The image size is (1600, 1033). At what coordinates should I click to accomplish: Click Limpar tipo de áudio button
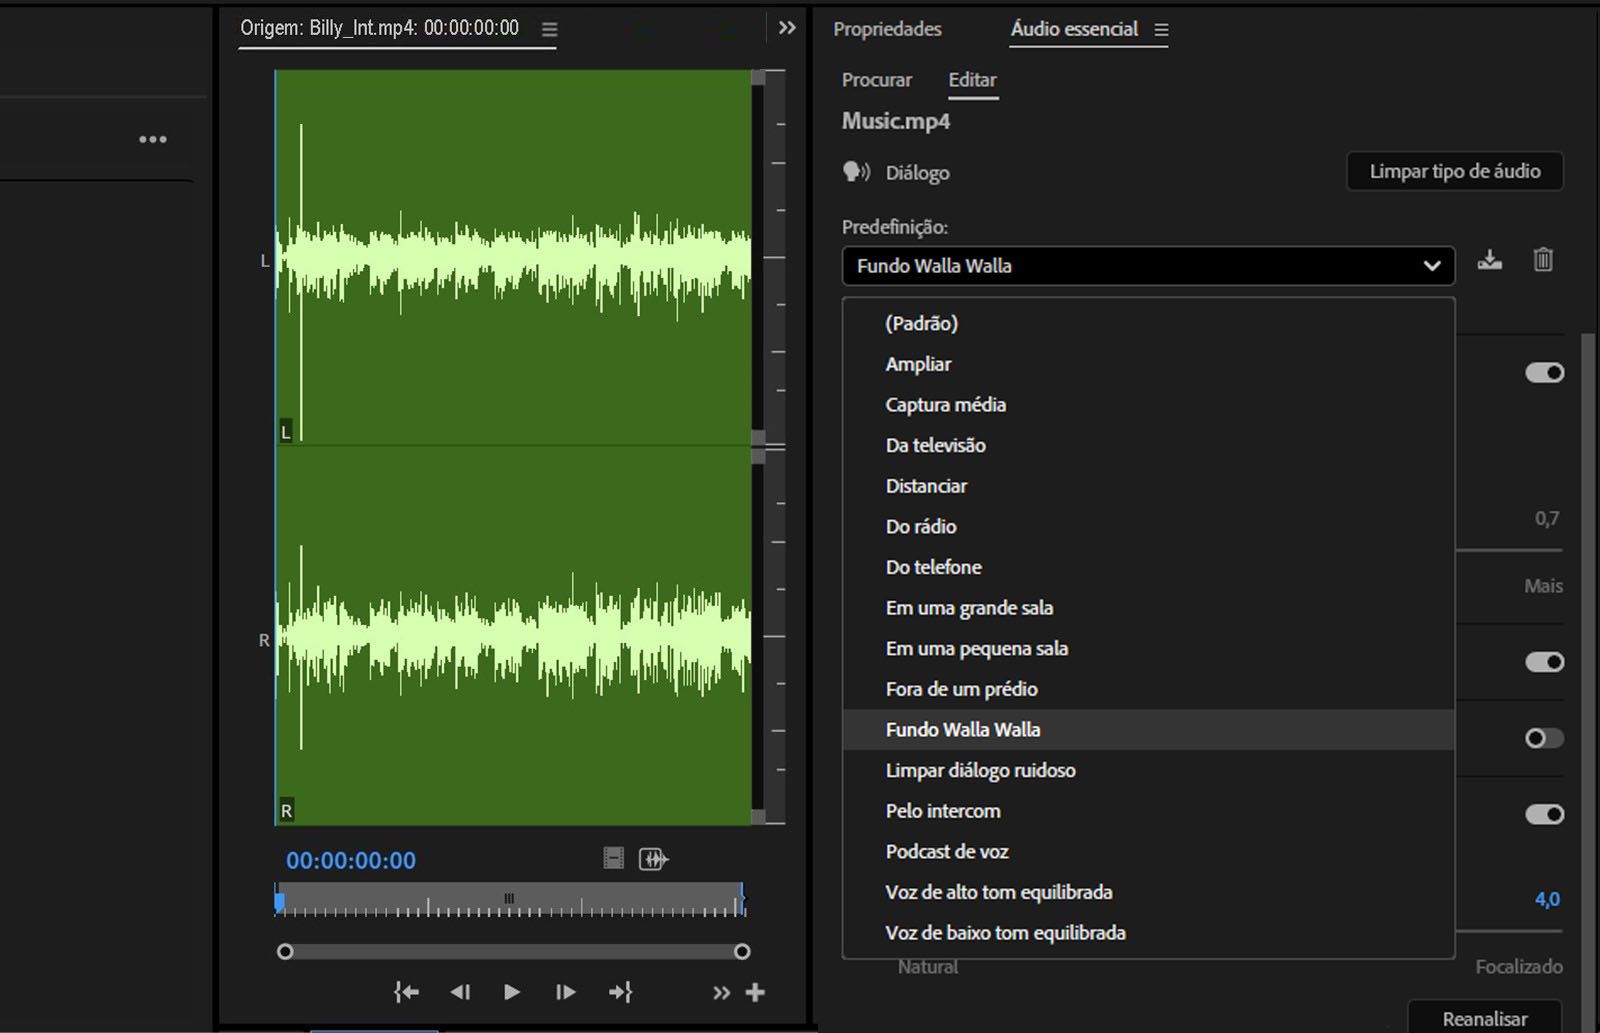click(1454, 171)
